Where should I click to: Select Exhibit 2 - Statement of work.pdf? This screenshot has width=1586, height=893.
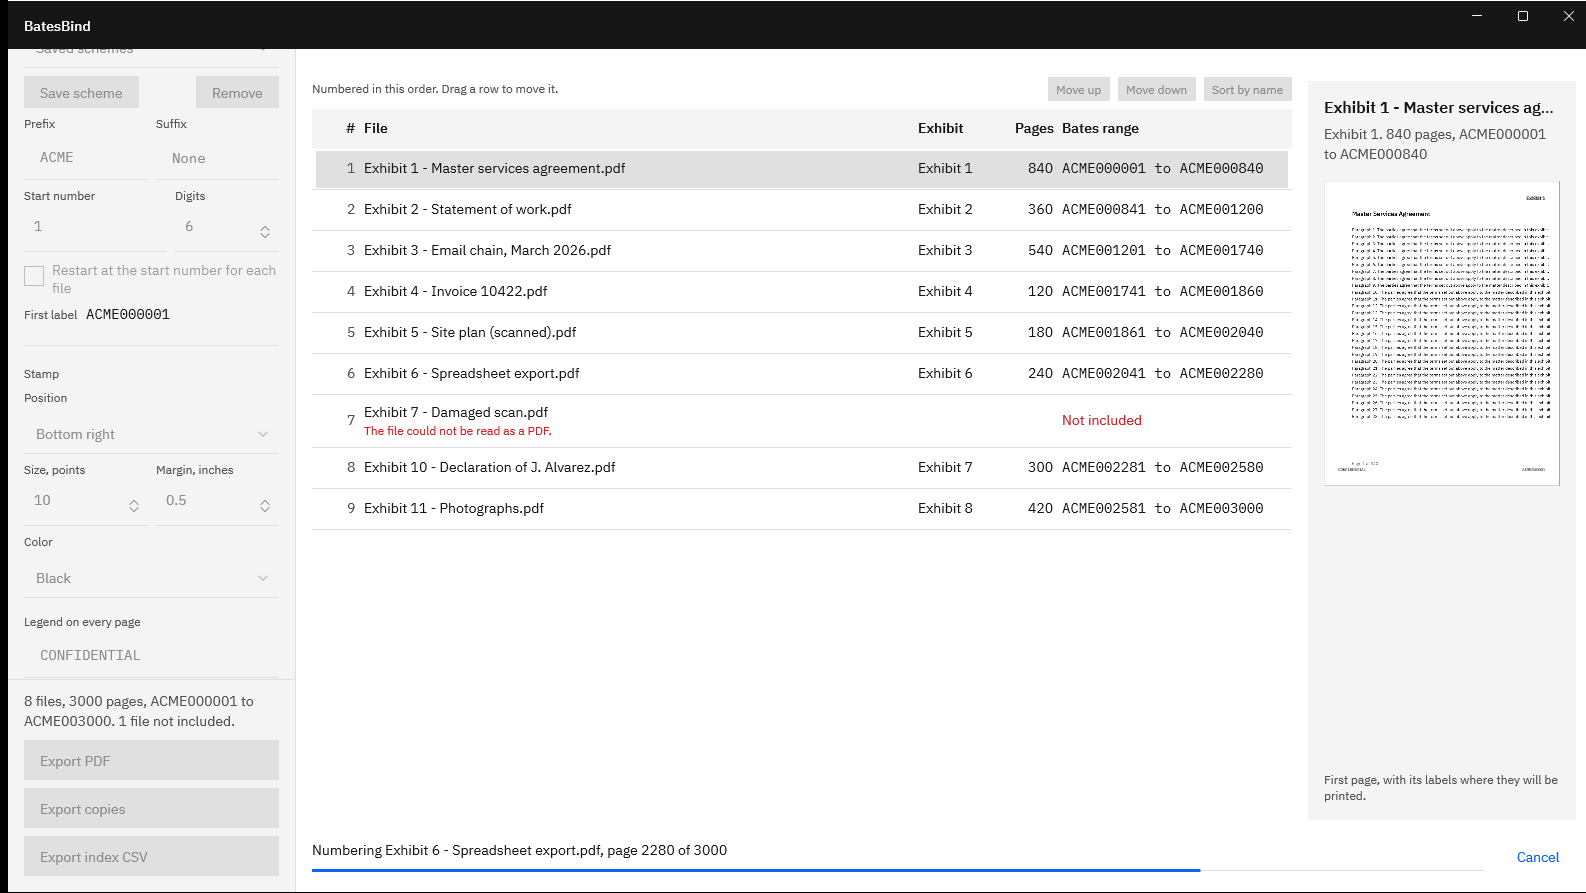802,209
